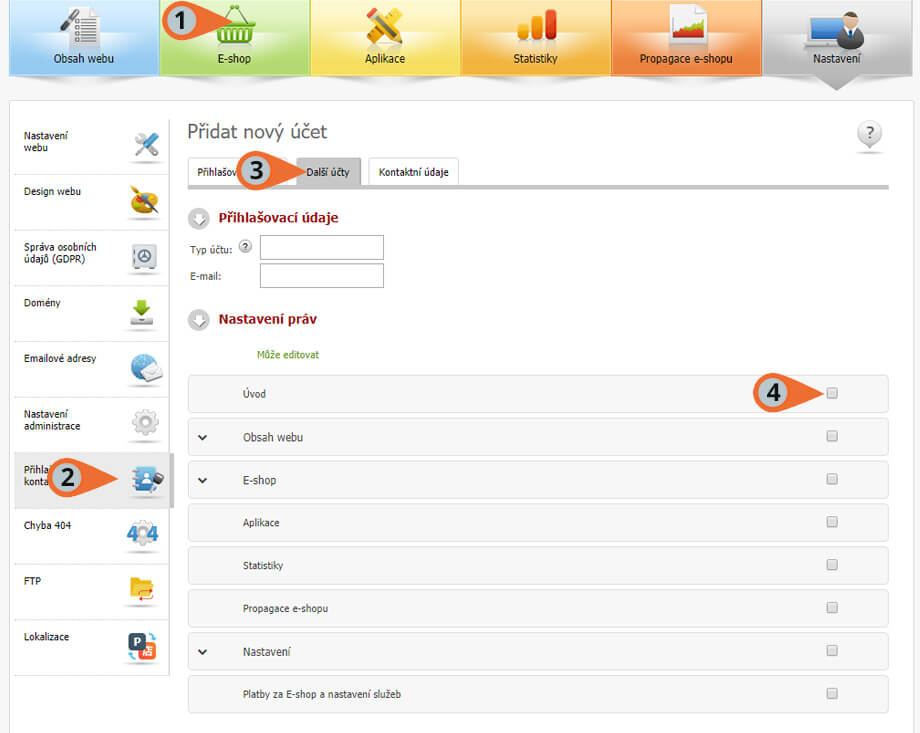This screenshot has width=920, height=733.
Task: Expand the Obsah webu permissions row
Action: pyautogui.click(x=203, y=437)
